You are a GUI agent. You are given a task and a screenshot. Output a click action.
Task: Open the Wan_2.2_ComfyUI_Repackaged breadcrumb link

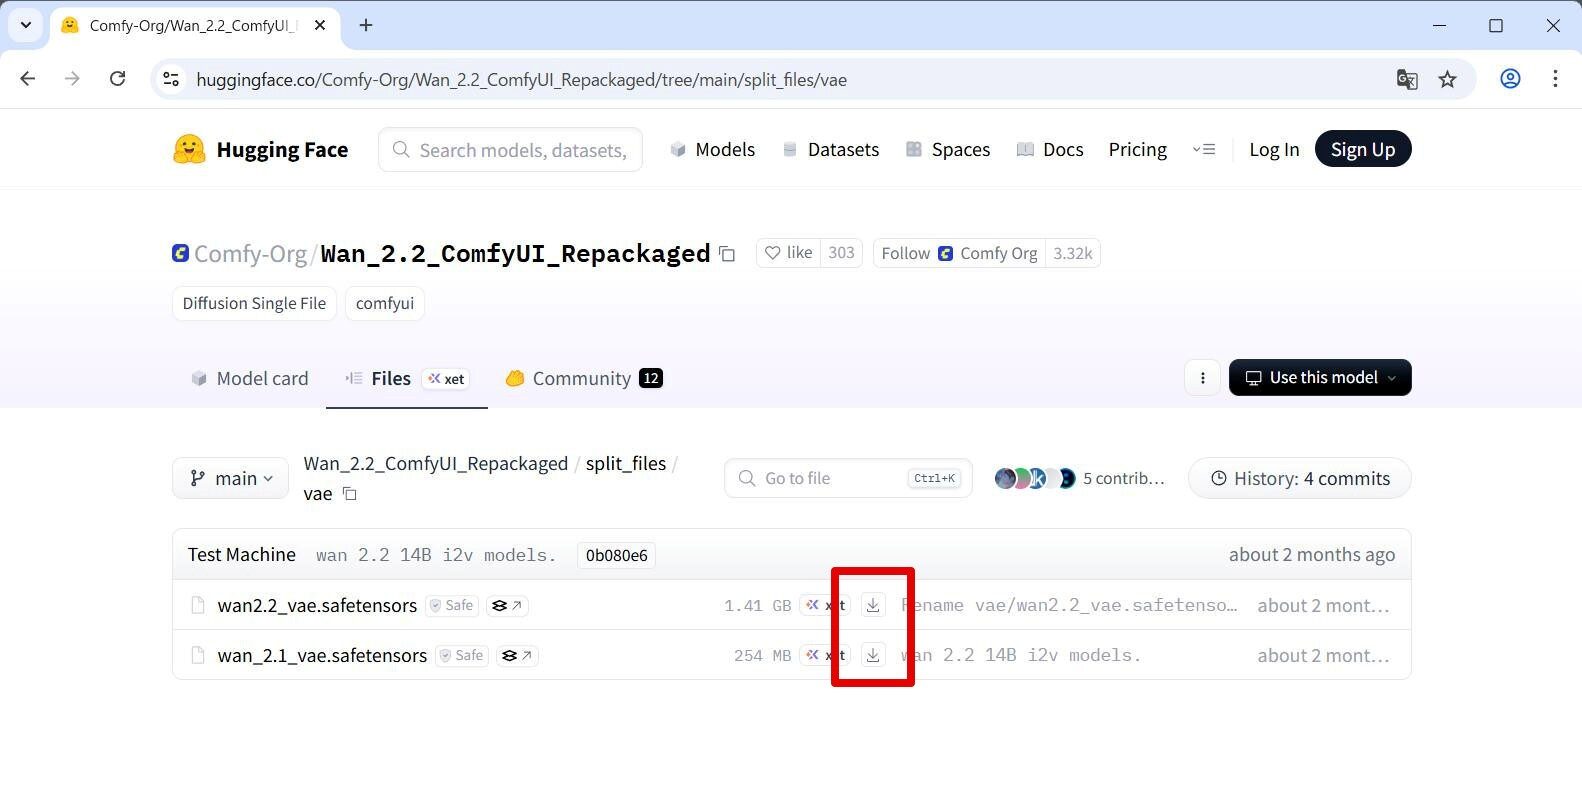pos(436,463)
